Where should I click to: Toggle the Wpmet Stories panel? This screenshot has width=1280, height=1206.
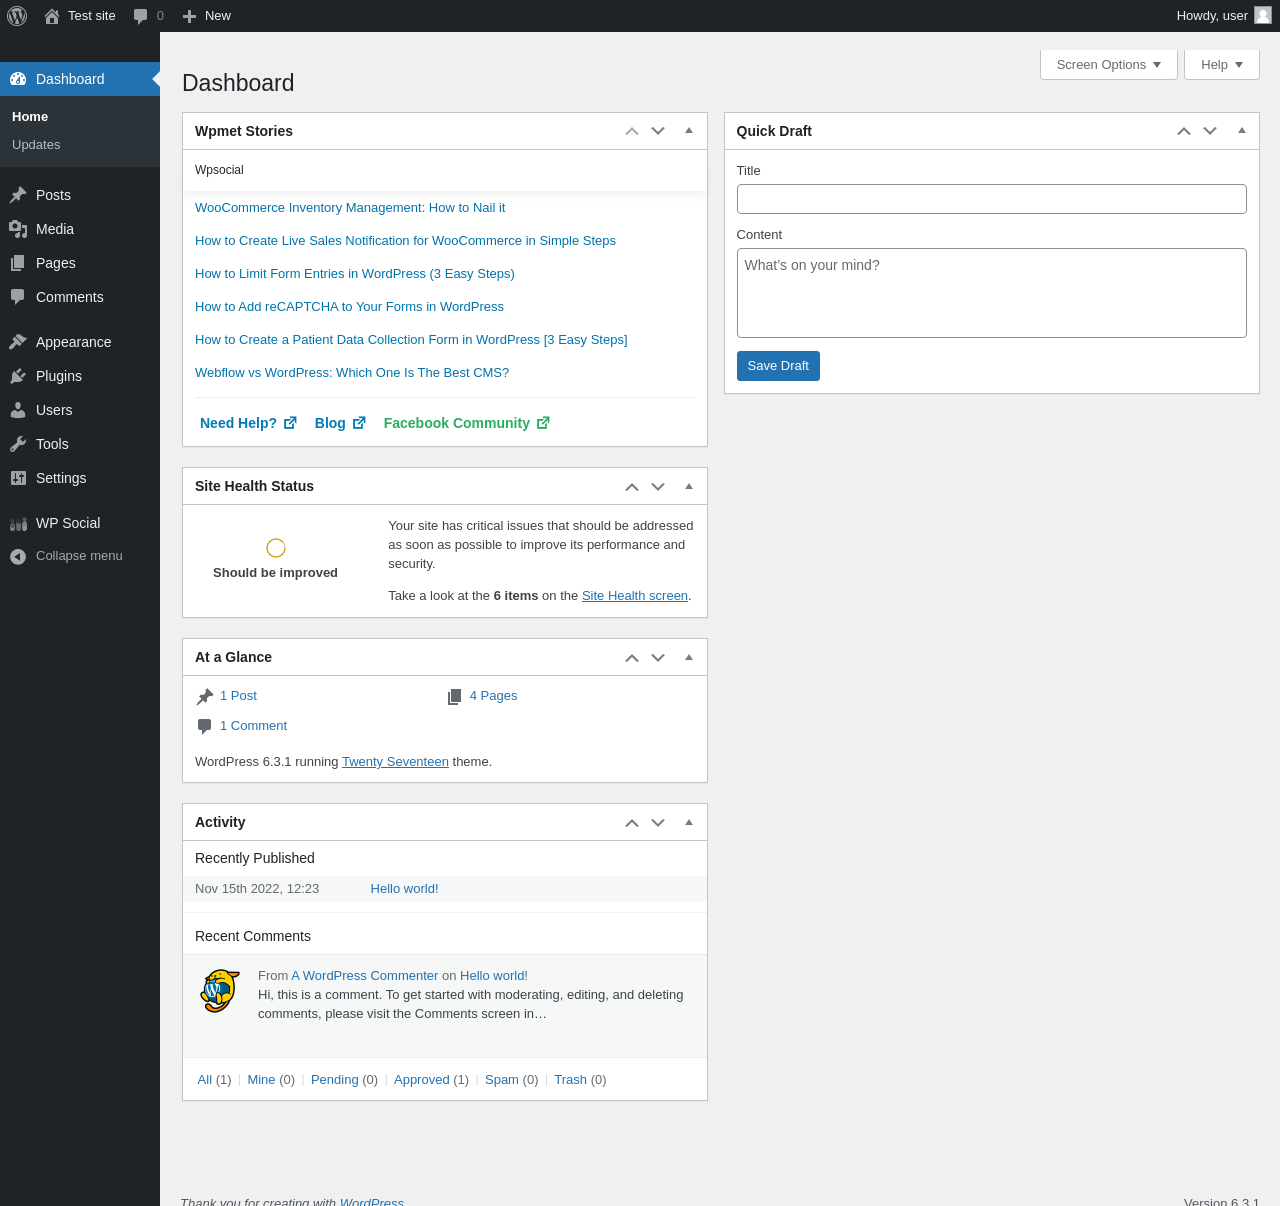[689, 131]
